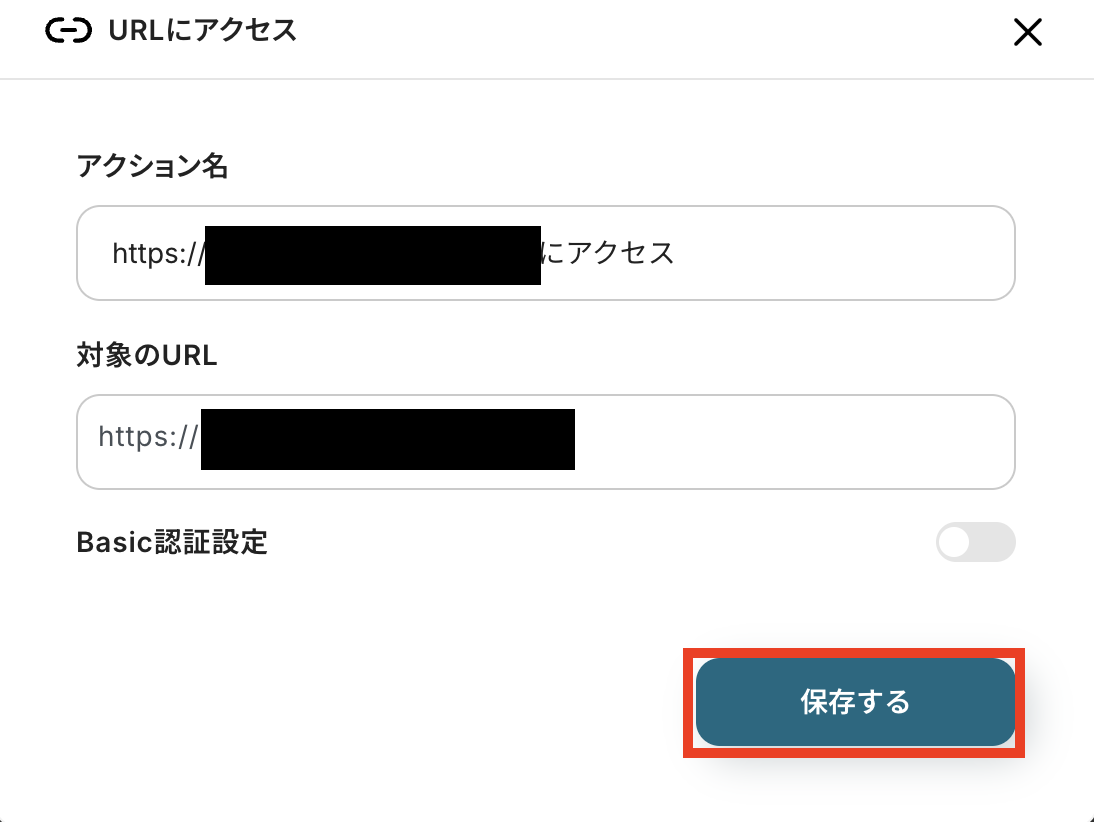Enable the Basic認証設定 toggle switch
The width and height of the screenshot is (1094, 822).
975,543
